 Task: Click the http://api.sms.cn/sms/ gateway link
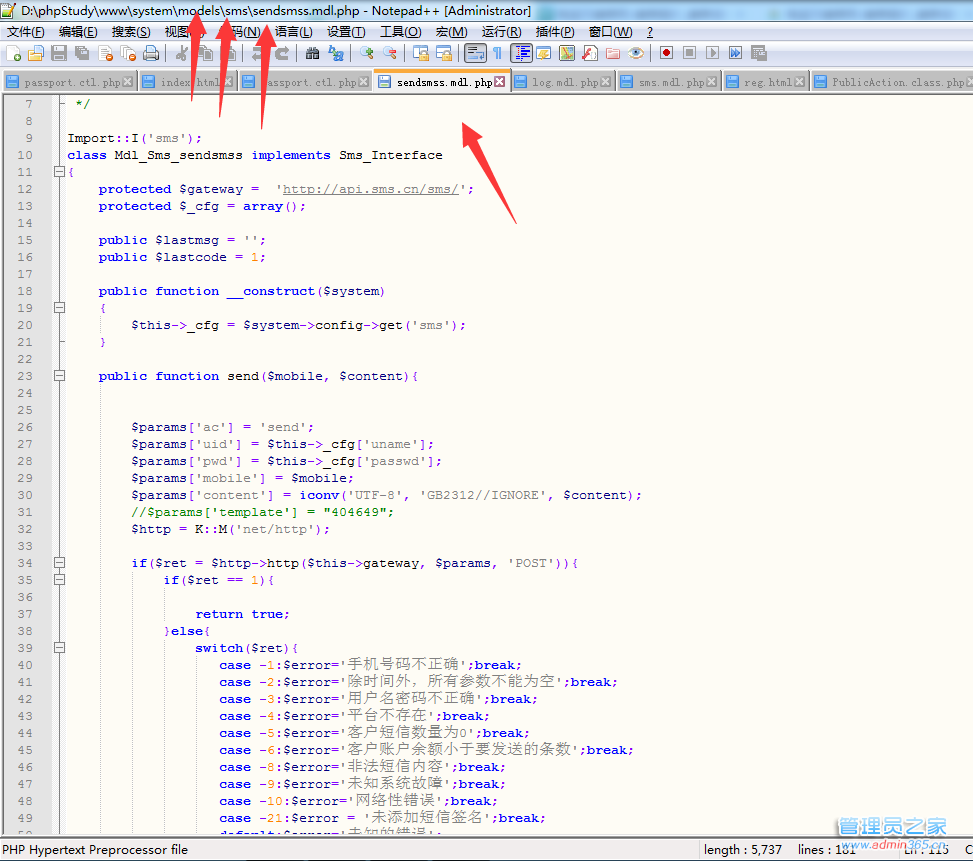point(370,189)
